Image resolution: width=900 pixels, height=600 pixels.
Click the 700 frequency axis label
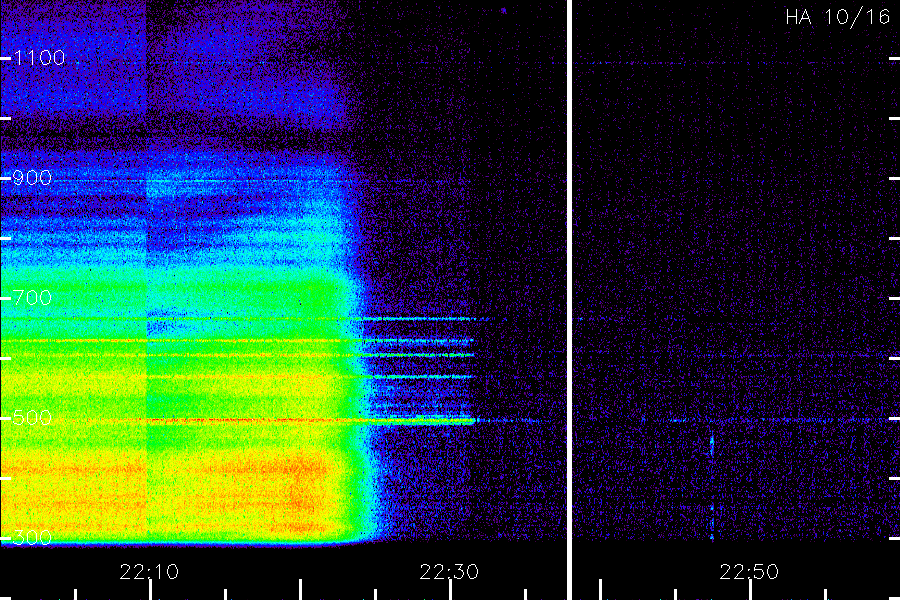(x=32, y=297)
